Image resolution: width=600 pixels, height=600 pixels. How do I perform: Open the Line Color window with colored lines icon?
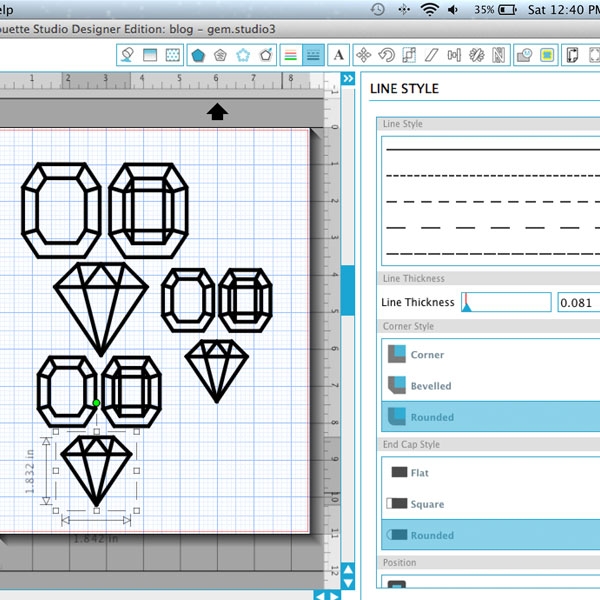click(291, 55)
